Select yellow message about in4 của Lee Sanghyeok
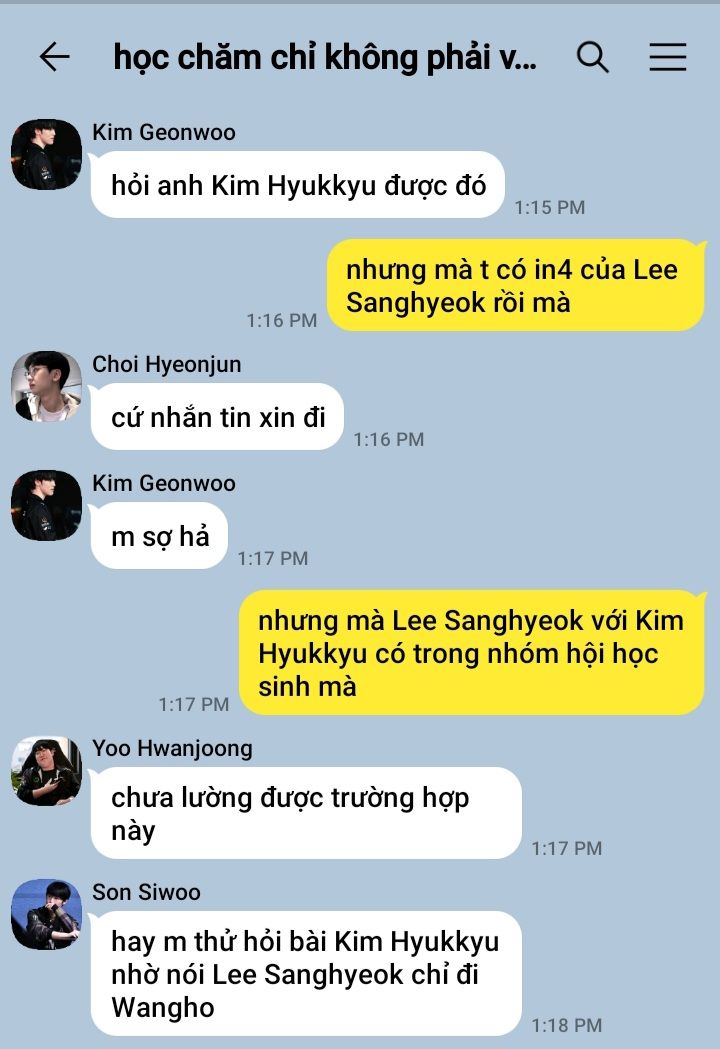The image size is (720, 1049). [516, 286]
